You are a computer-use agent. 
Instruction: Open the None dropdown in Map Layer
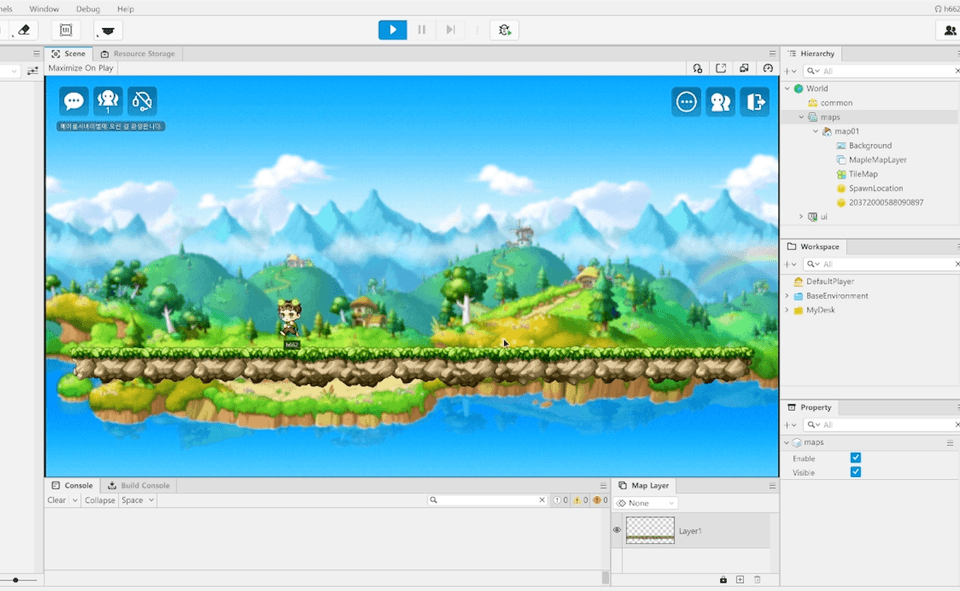646,503
